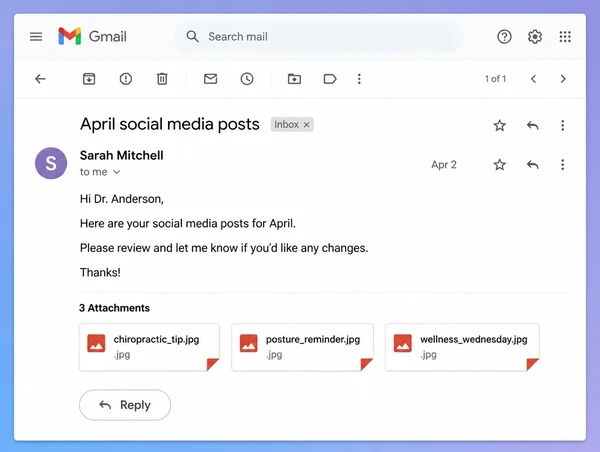Open posture_reminder.jpg attachment
This screenshot has width=600, height=452.
click(302, 347)
